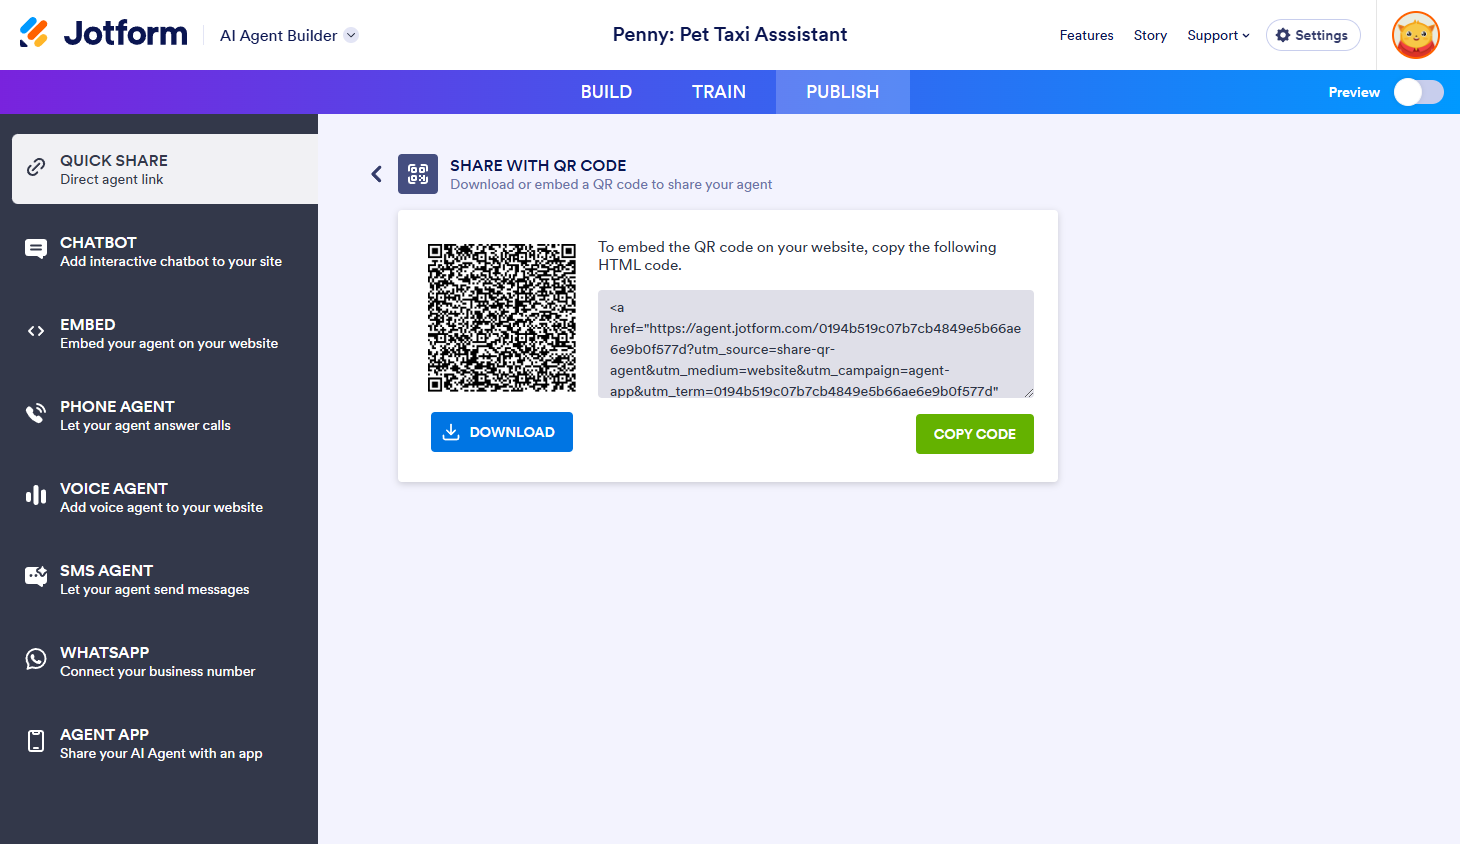This screenshot has height=844, width=1460.
Task: Open the Quick Share link icon
Action: [36, 168]
